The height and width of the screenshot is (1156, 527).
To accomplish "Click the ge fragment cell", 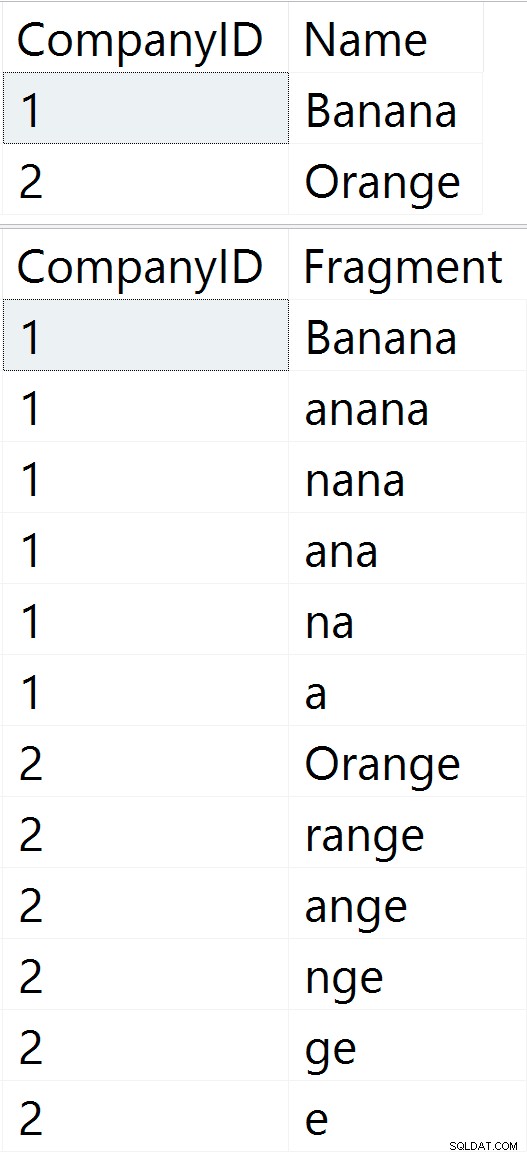I will tap(408, 1045).
